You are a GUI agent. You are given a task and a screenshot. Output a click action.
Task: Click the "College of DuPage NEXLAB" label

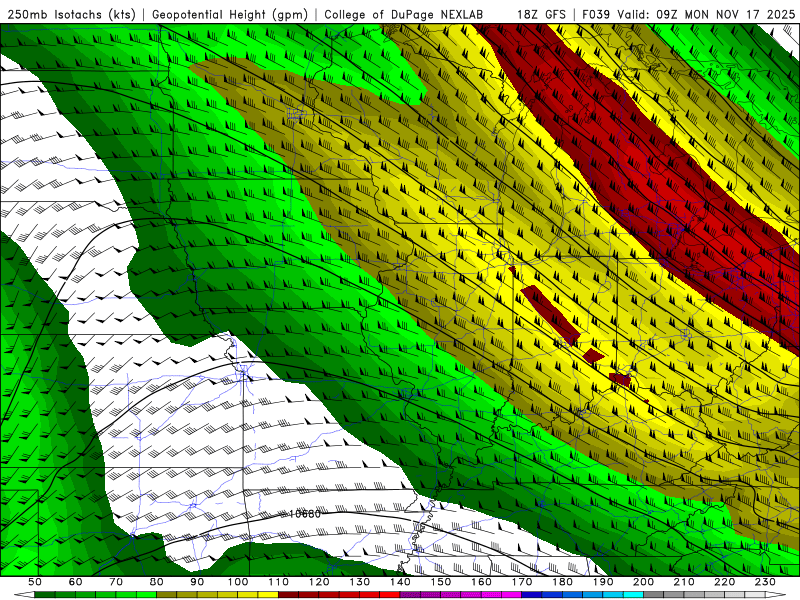404,14
